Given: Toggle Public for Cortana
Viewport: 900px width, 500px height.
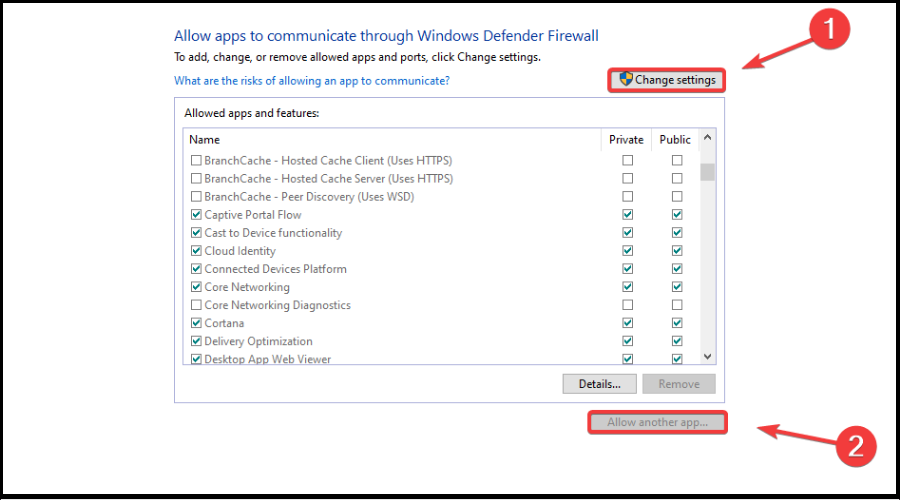Looking at the screenshot, I should 677,323.
